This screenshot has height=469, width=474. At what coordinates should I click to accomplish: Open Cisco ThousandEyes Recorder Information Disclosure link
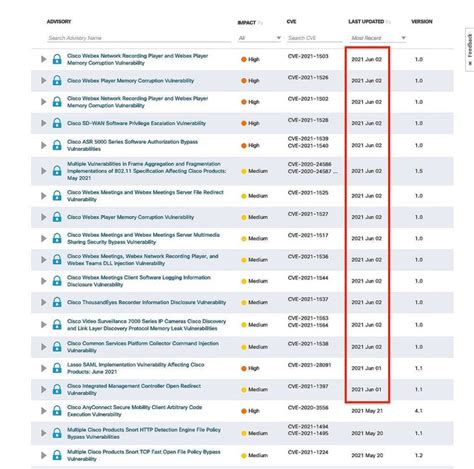(147, 302)
